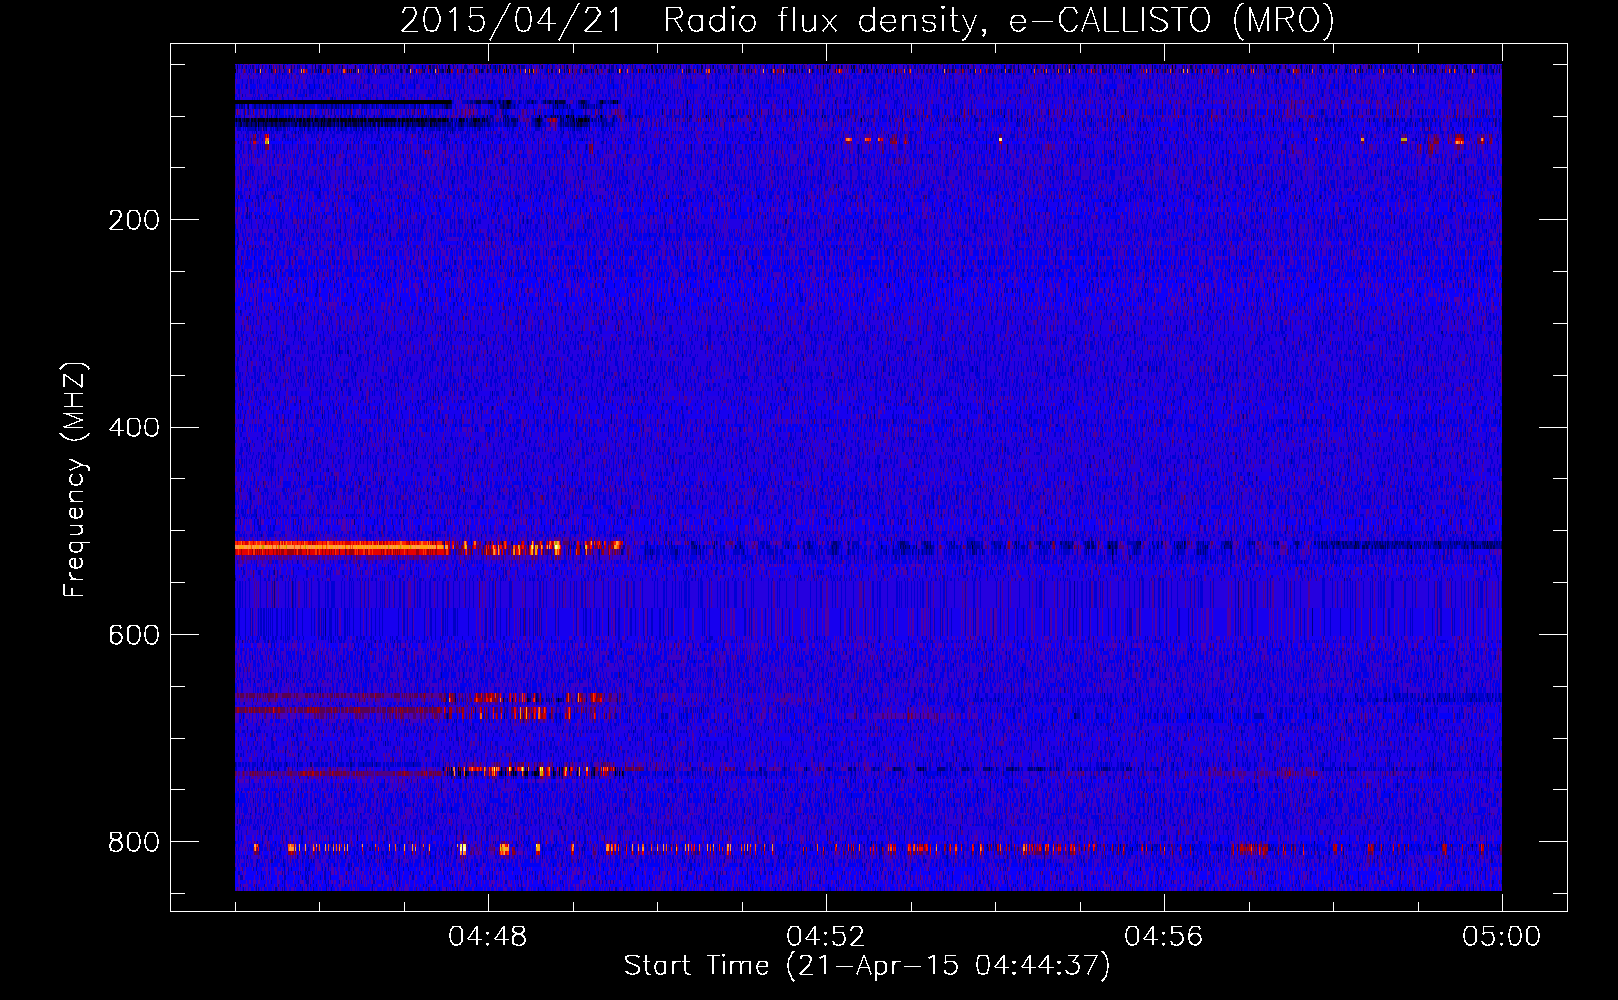
Task: Click the 'Start Time (21-Apr-15 04:44:37)' label
Action: tap(867, 966)
